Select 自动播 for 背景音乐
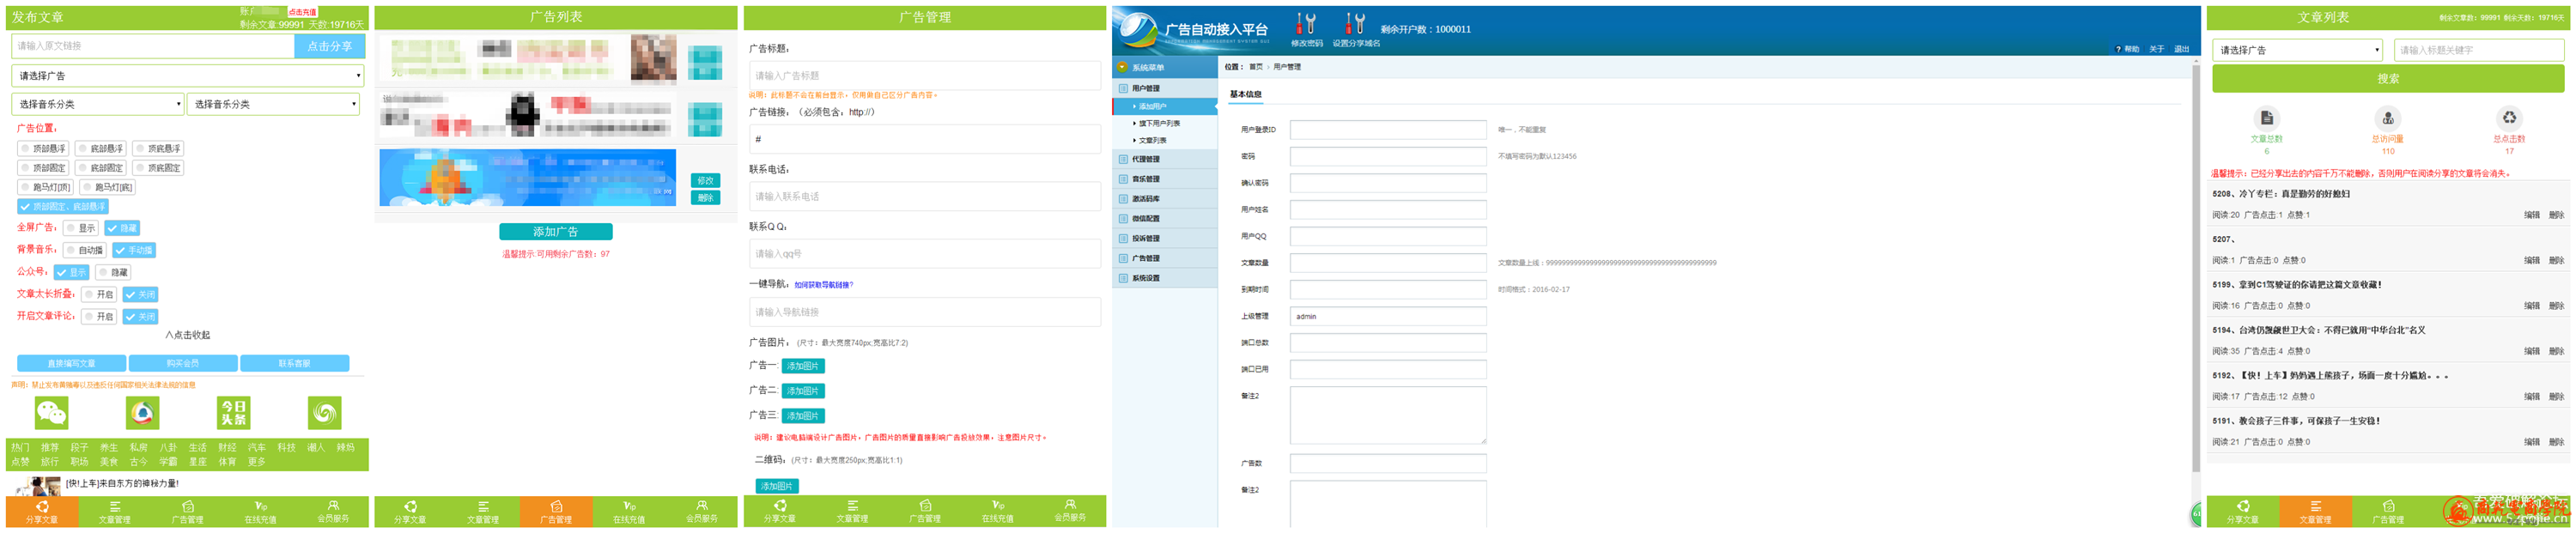The width and height of the screenshot is (2576, 533). click(x=86, y=251)
